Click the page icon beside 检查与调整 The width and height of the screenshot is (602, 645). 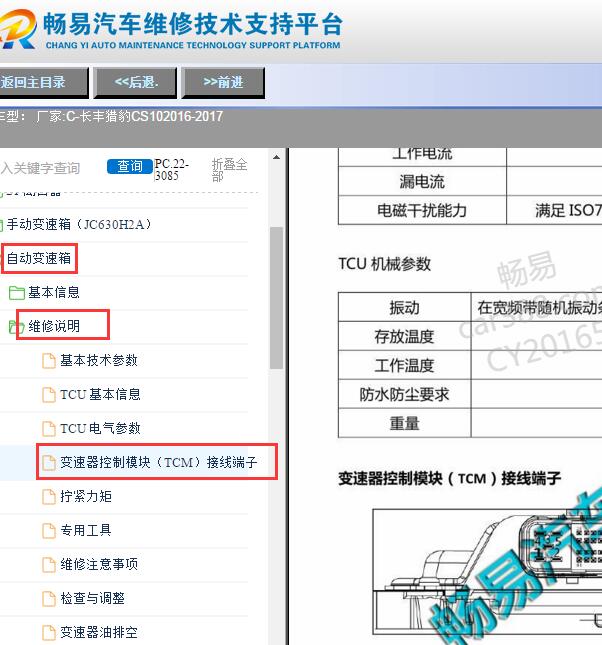click(x=49, y=599)
